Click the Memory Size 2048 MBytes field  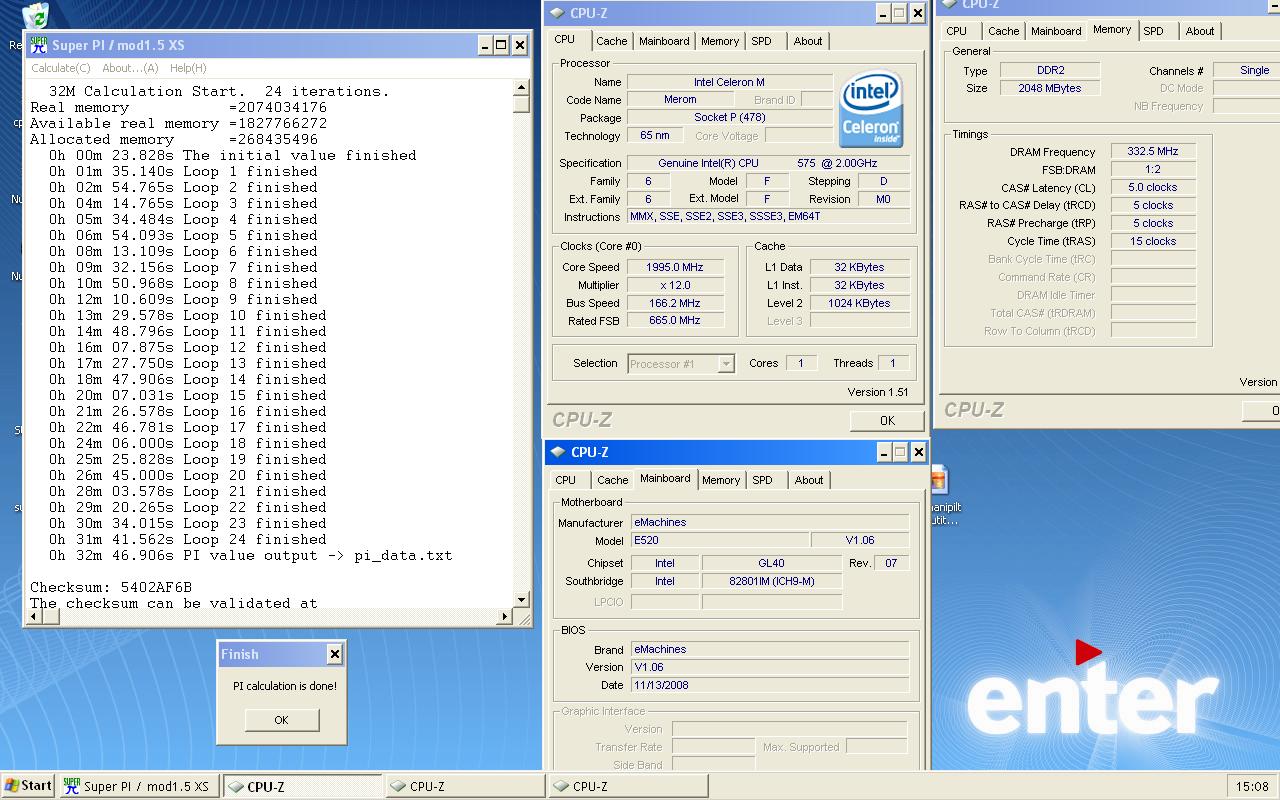pyautogui.click(x=1050, y=88)
